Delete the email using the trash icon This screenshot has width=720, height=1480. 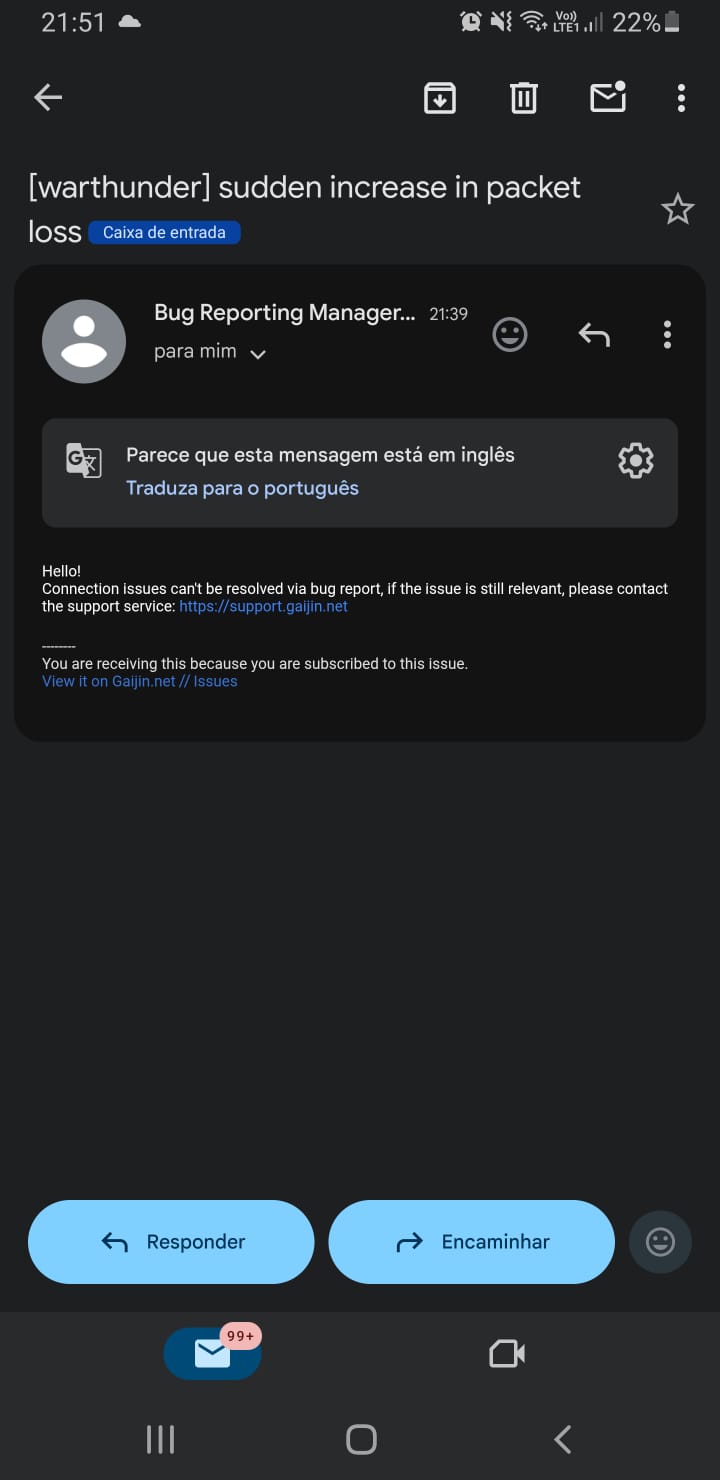(x=524, y=97)
